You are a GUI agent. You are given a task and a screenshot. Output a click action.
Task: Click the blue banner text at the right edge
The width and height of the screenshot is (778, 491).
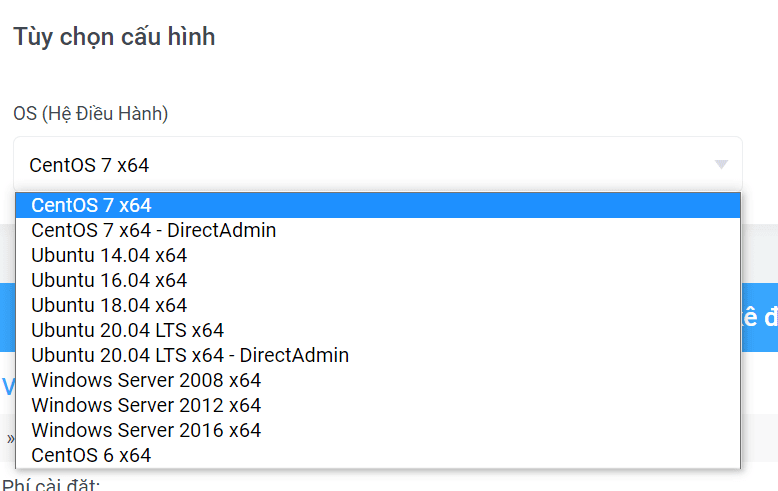coord(760,317)
